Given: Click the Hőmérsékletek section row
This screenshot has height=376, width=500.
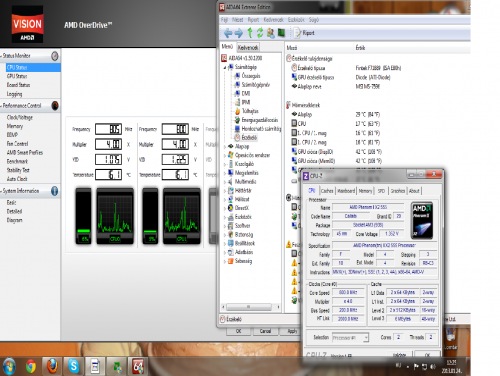Looking at the screenshot, I should 303,105.
